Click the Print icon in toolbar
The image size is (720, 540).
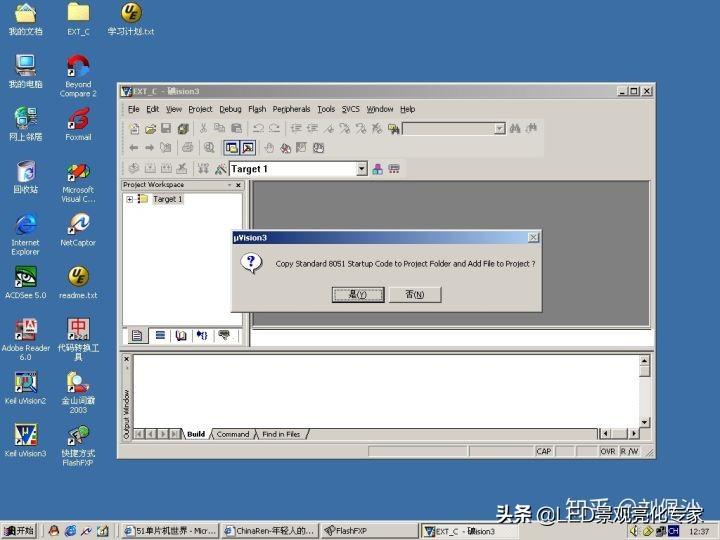click(187, 148)
